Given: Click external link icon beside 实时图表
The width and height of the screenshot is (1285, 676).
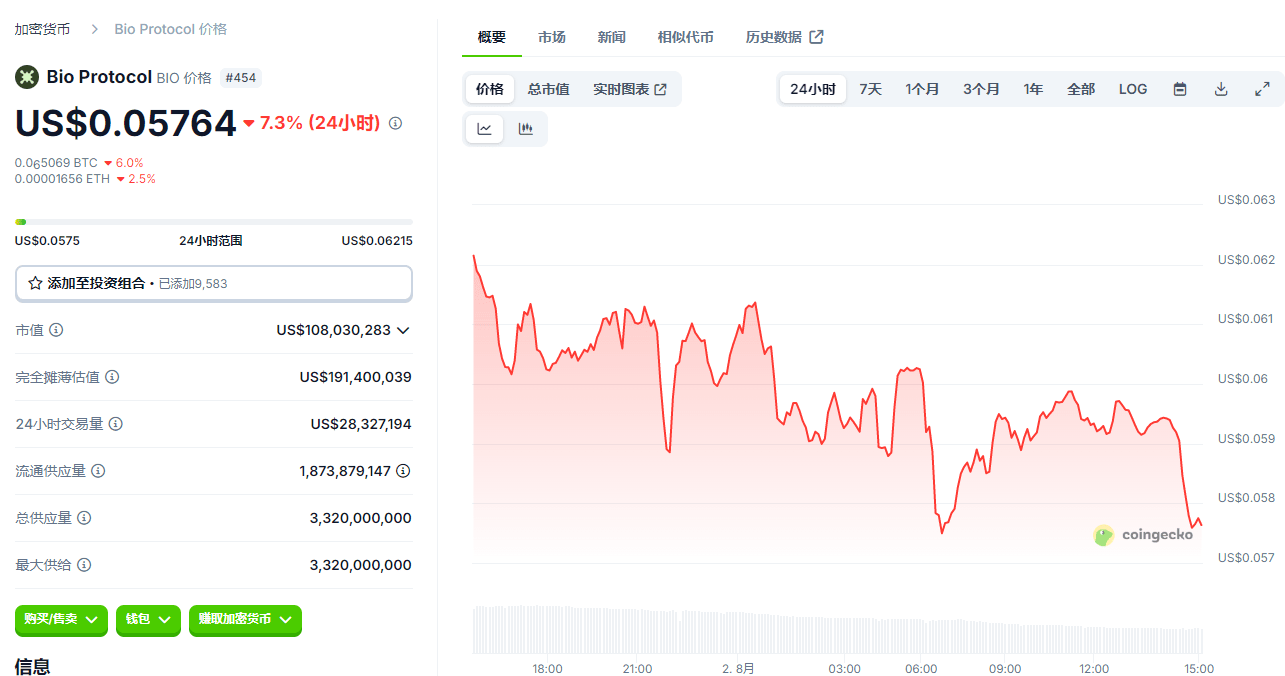Looking at the screenshot, I should tap(661, 89).
